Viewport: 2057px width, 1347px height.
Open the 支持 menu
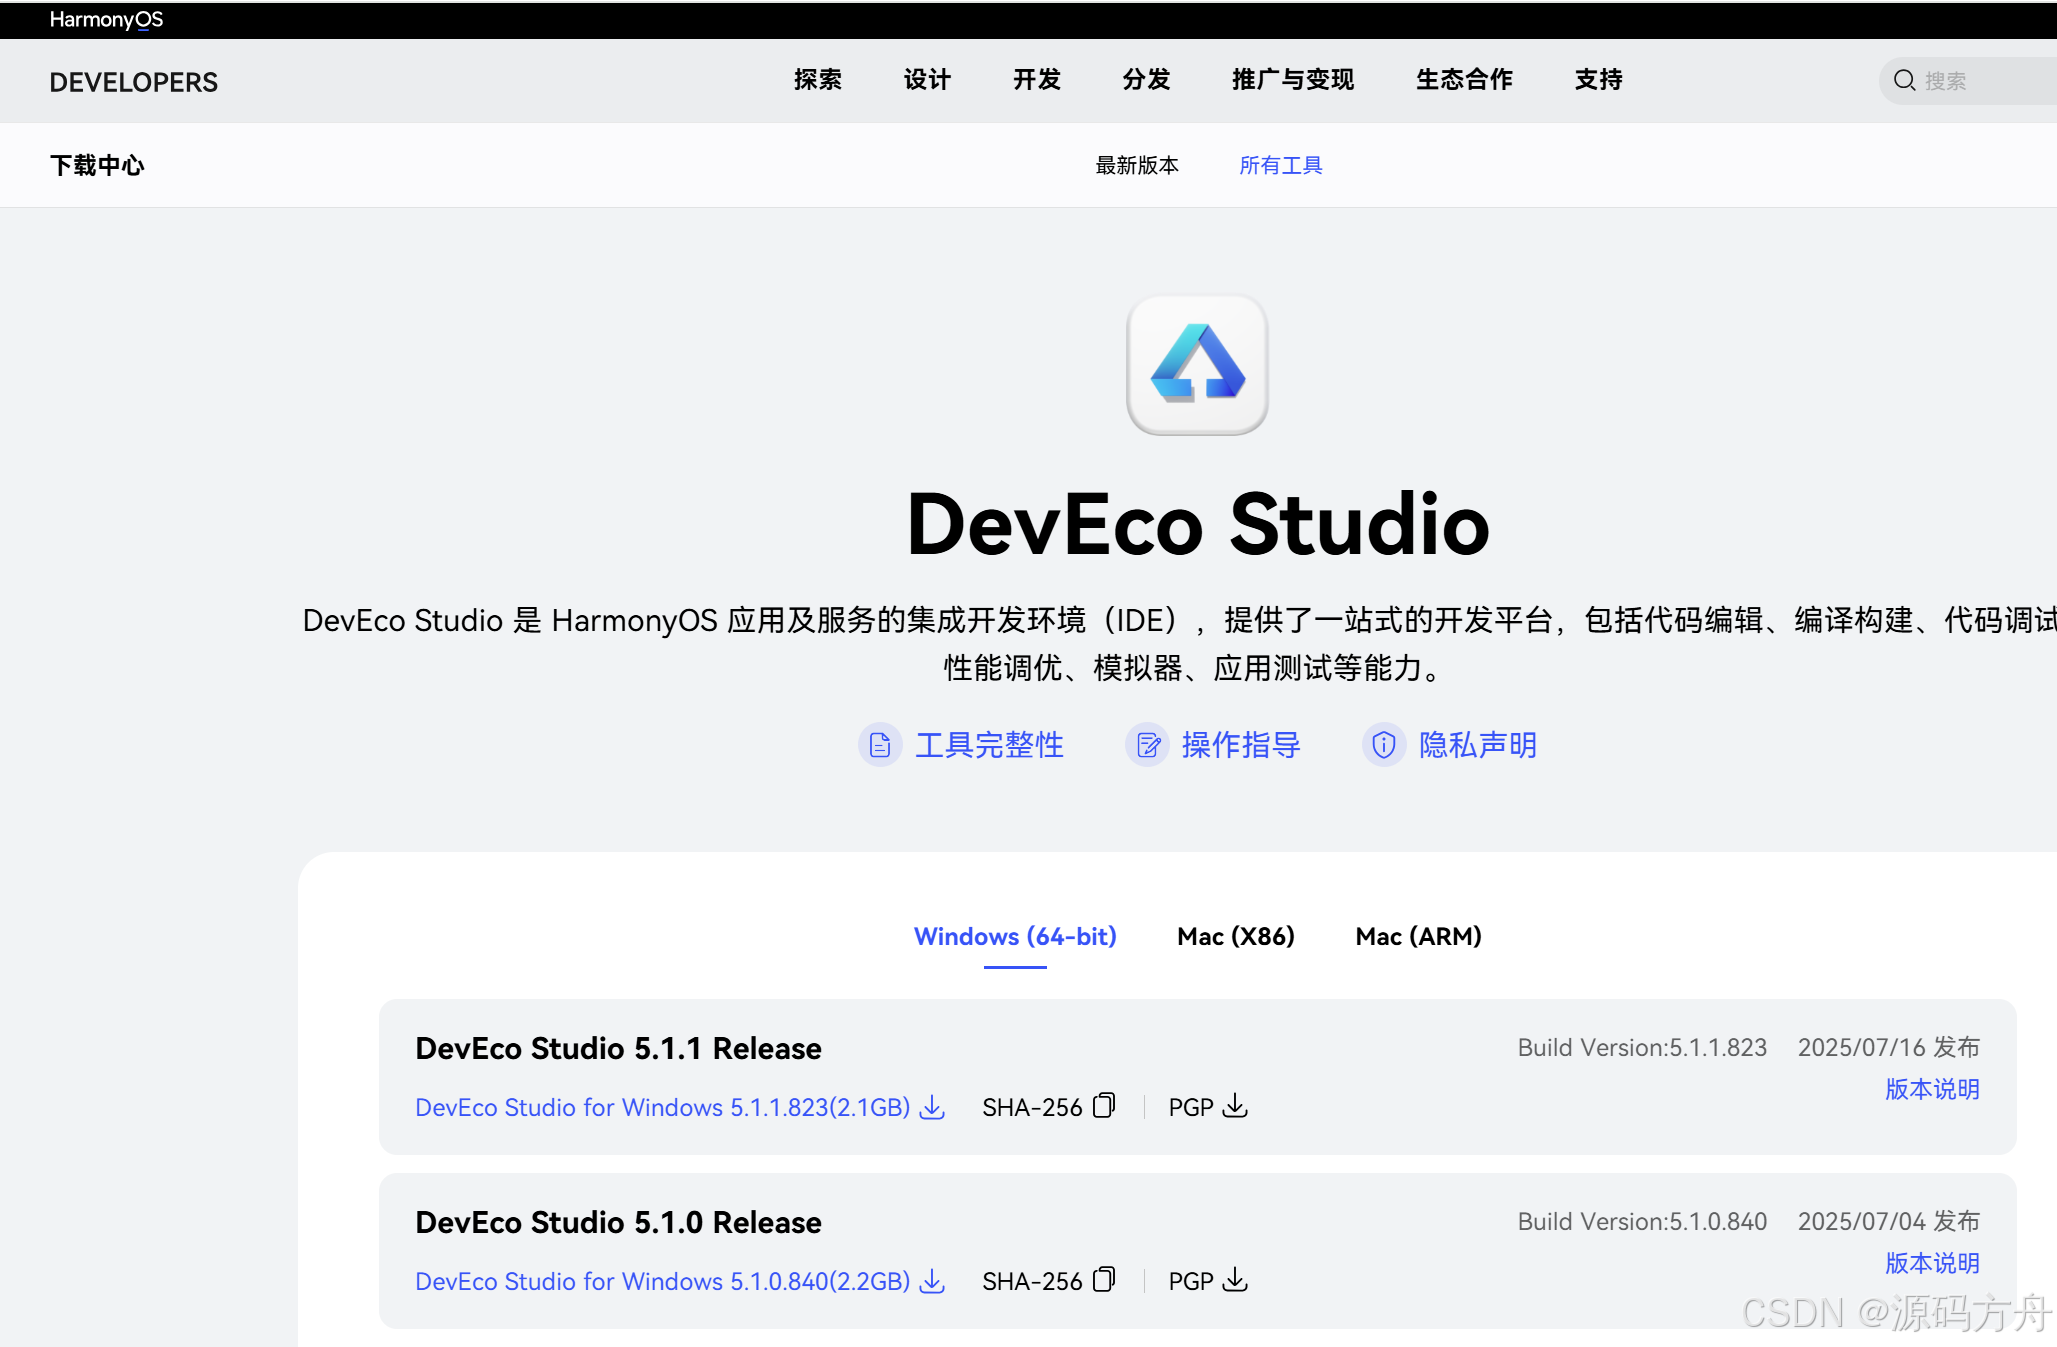(x=1598, y=80)
